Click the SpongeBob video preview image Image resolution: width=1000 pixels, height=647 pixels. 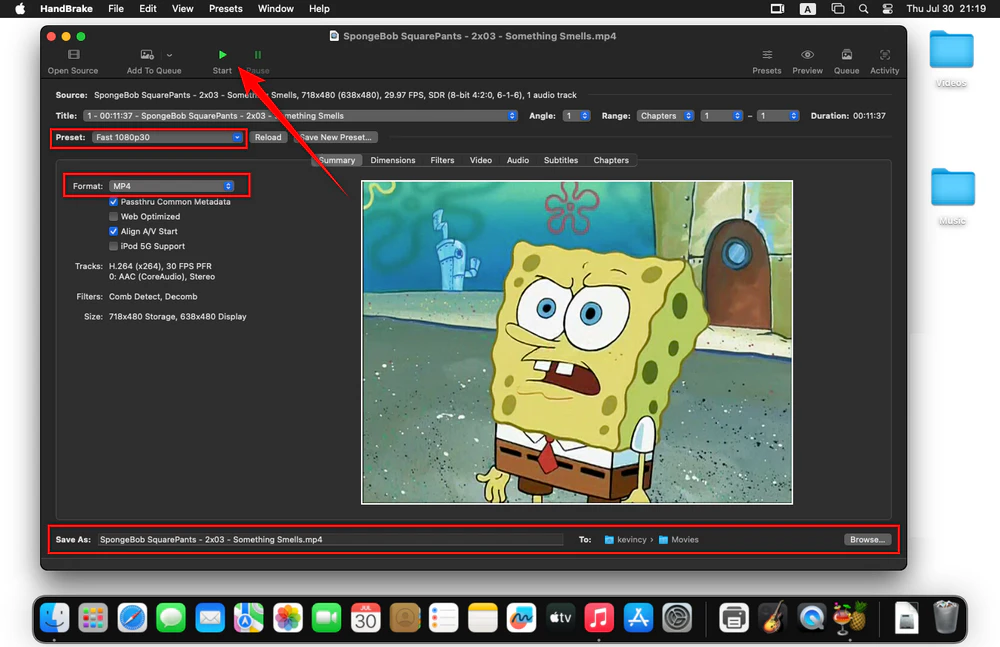click(577, 342)
